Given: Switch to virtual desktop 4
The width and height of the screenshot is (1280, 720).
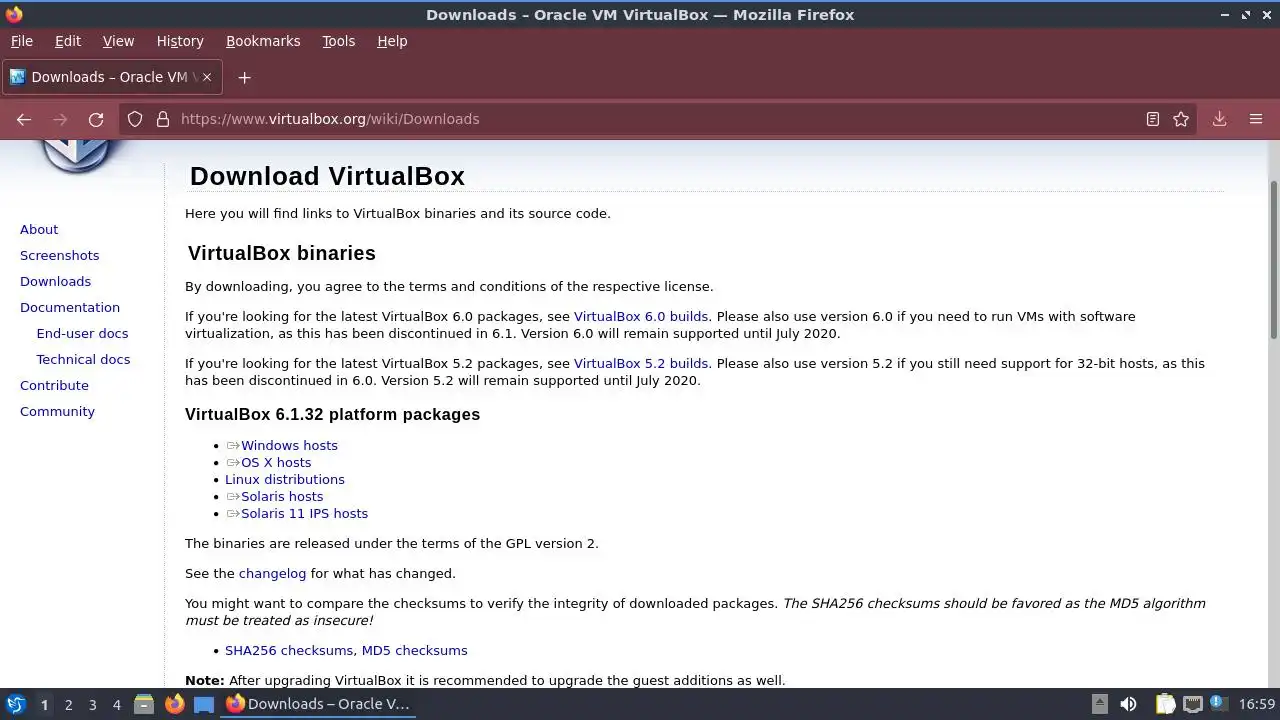Looking at the screenshot, I should [x=116, y=704].
